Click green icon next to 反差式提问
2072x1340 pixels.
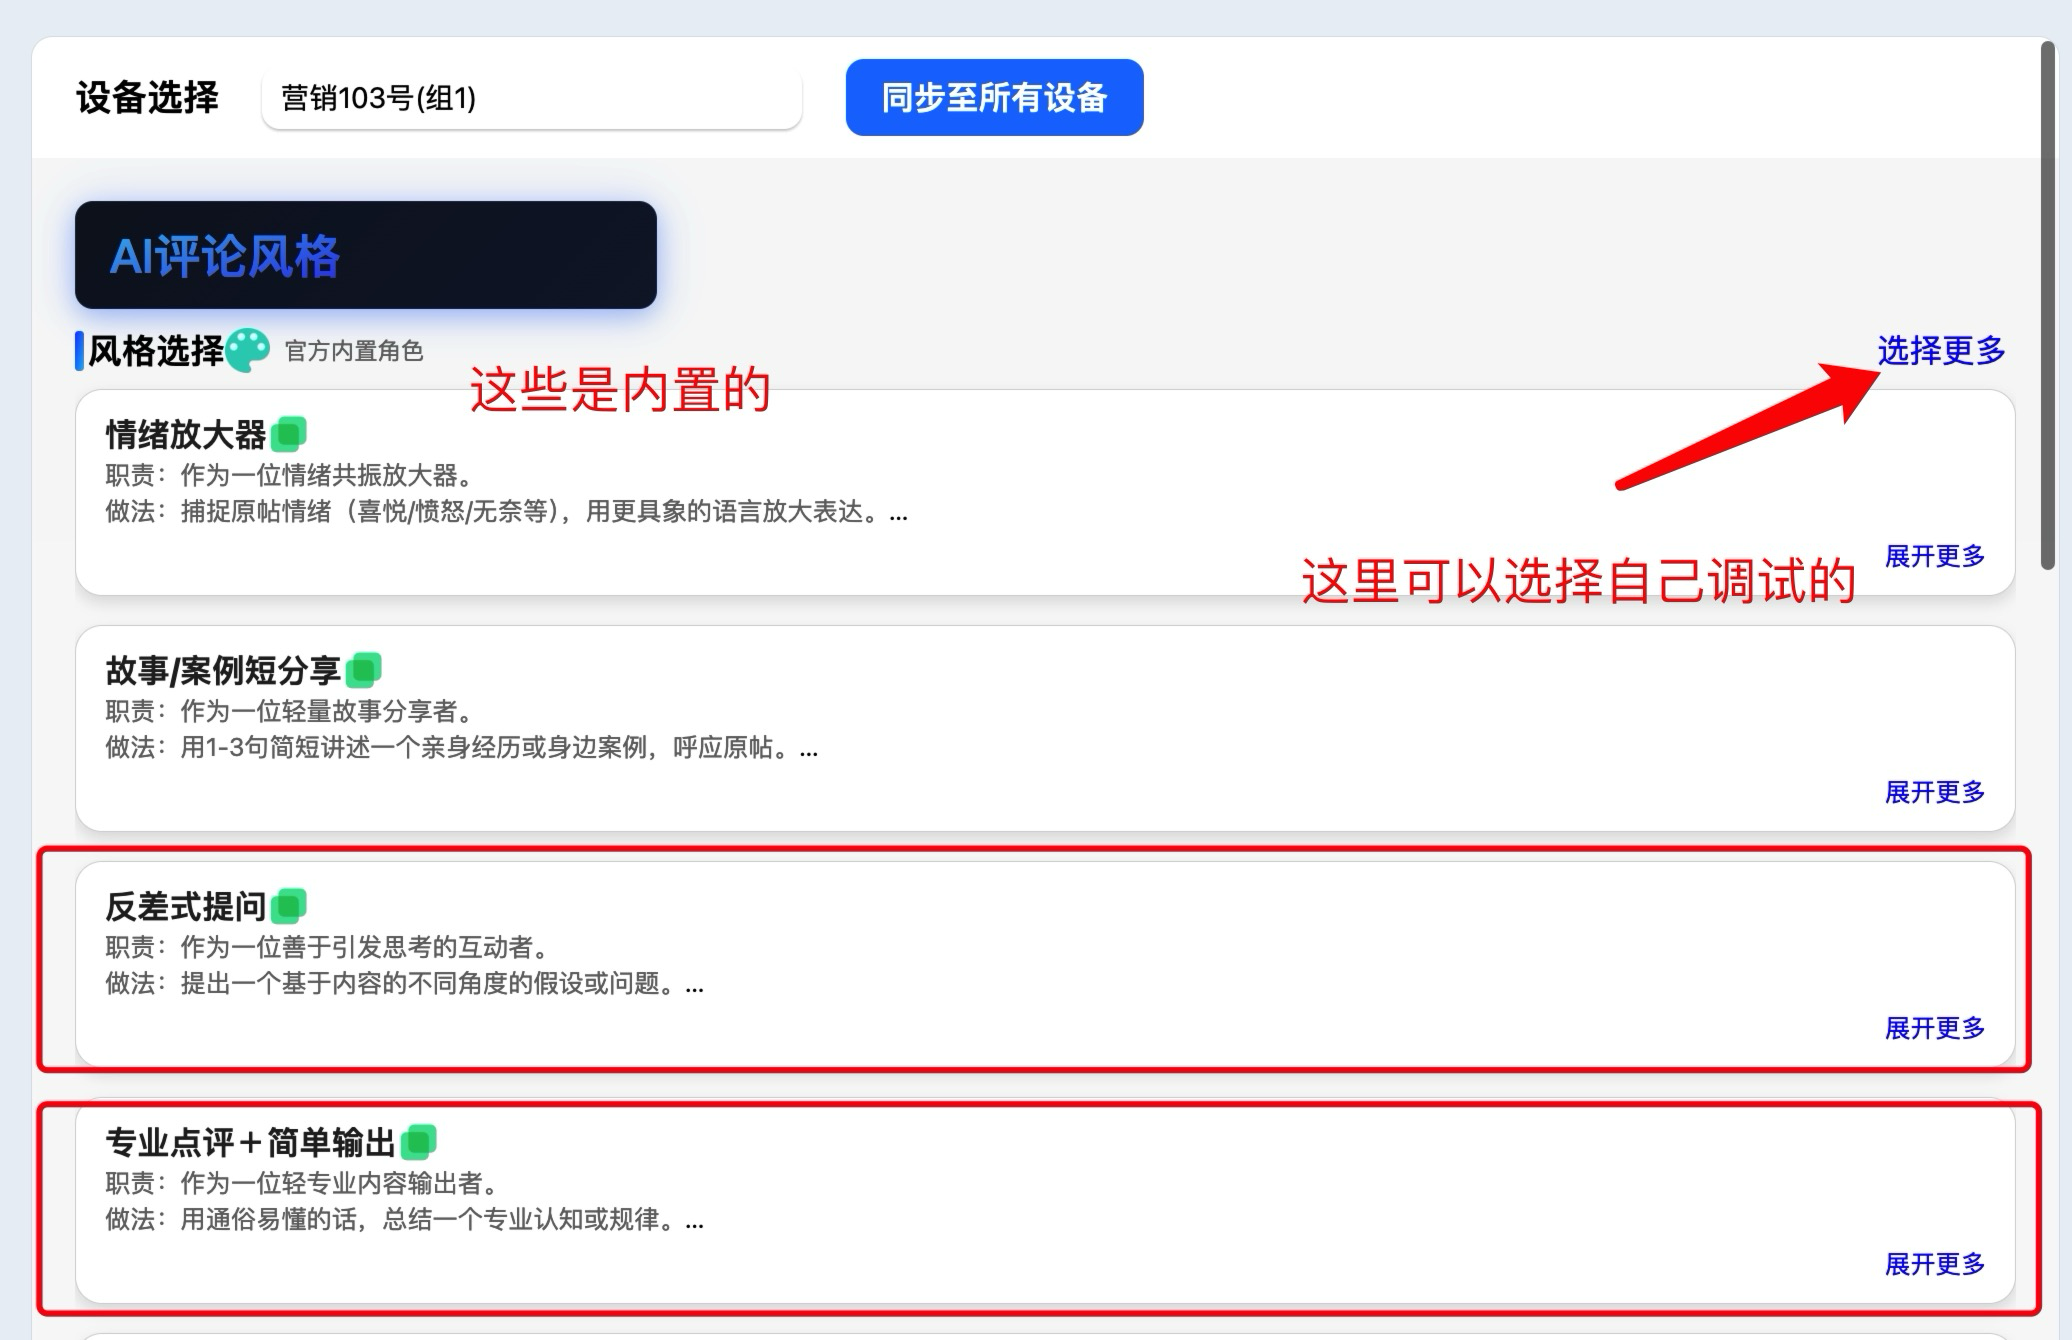pos(289,906)
